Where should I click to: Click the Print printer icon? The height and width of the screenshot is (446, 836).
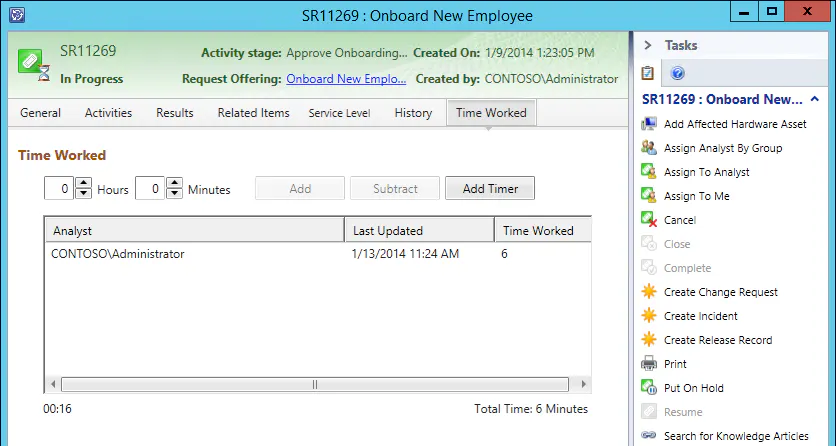(649, 363)
